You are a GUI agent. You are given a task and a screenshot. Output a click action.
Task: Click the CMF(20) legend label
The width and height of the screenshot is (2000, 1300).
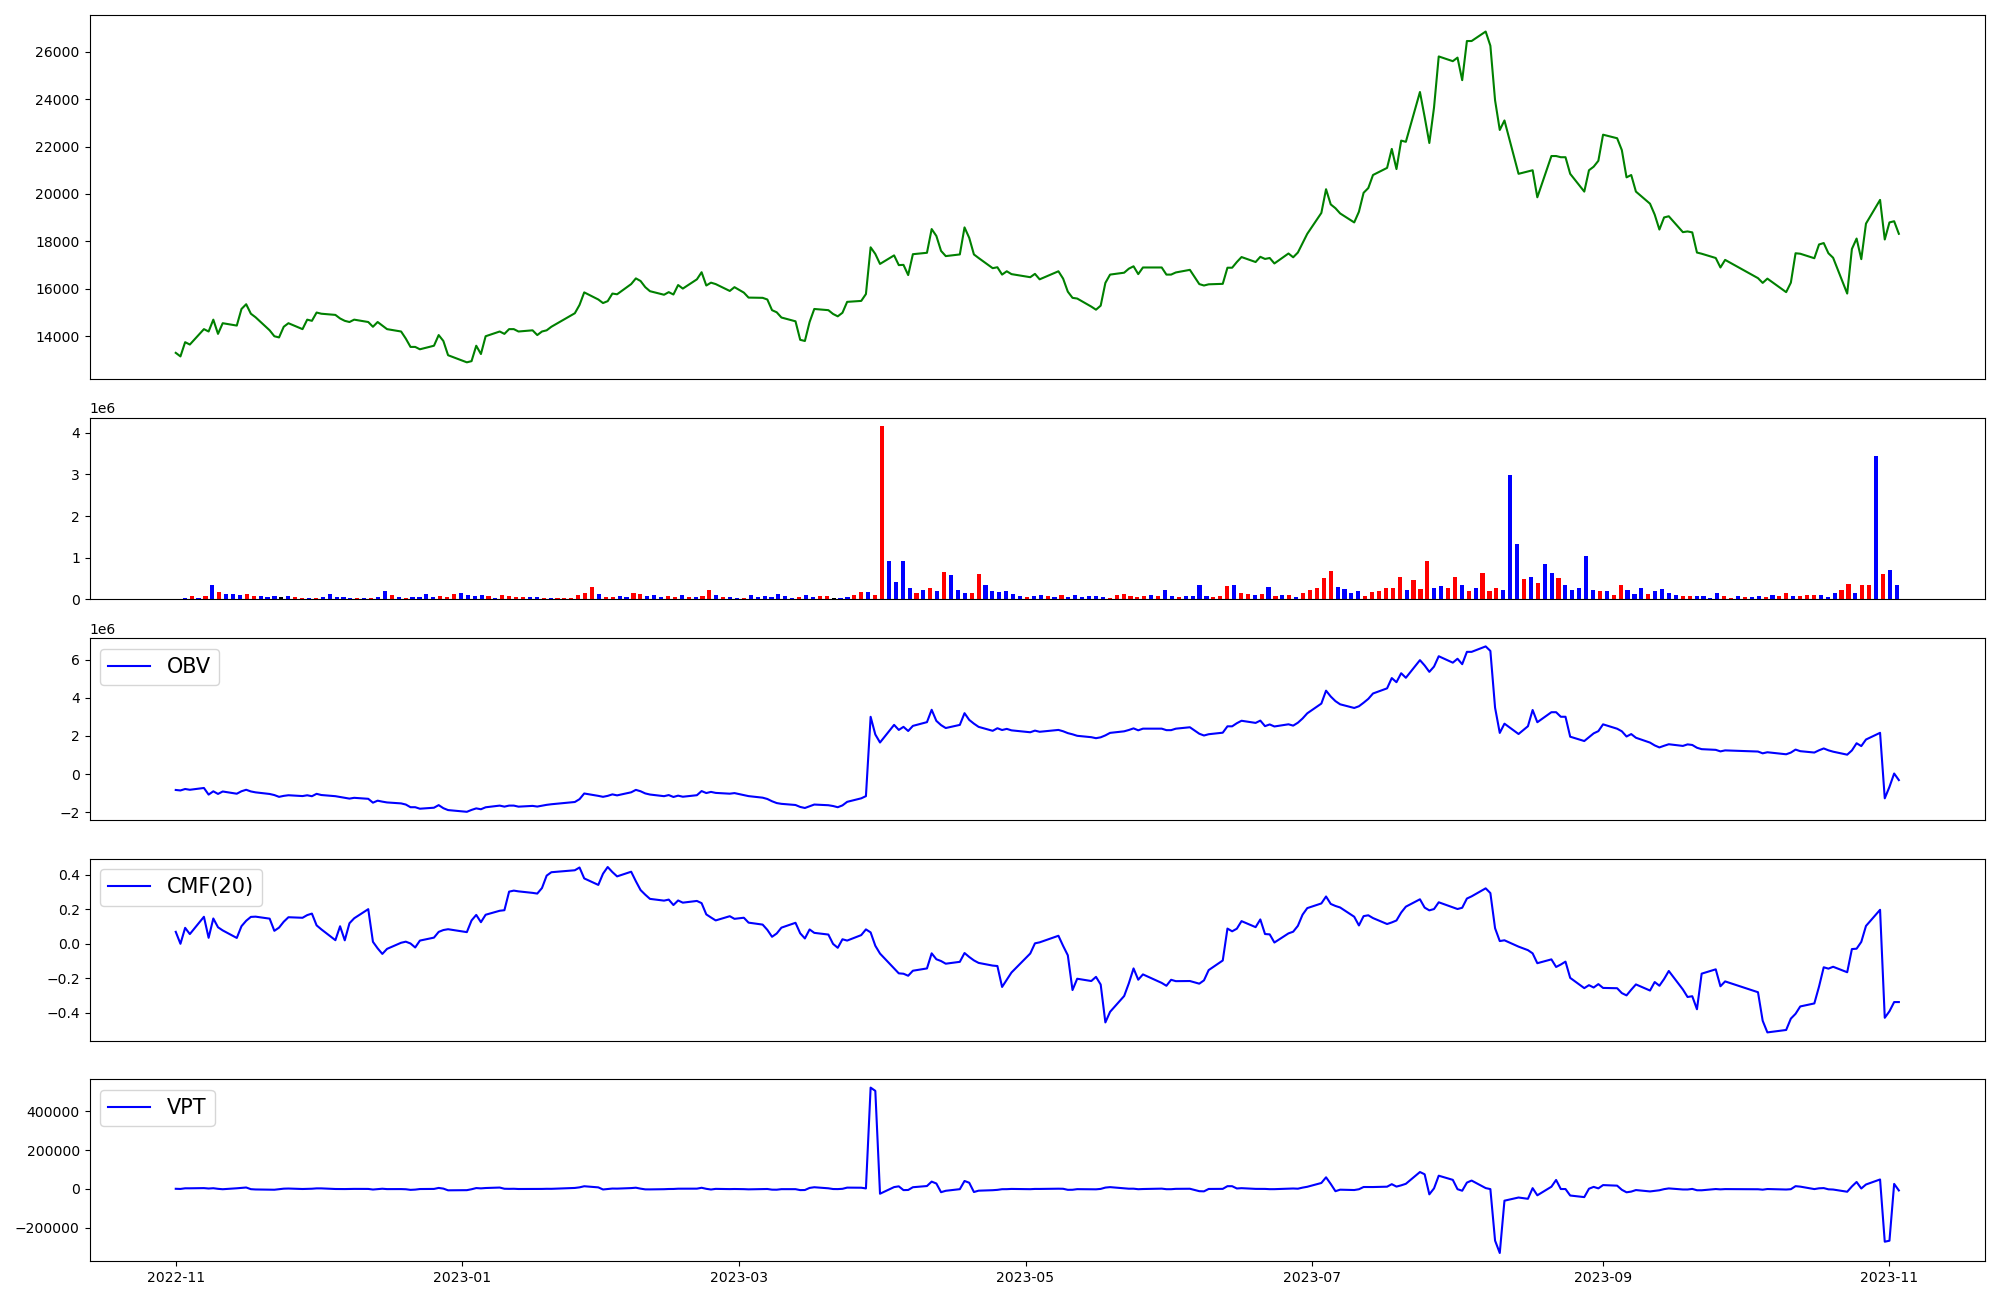click(x=209, y=887)
